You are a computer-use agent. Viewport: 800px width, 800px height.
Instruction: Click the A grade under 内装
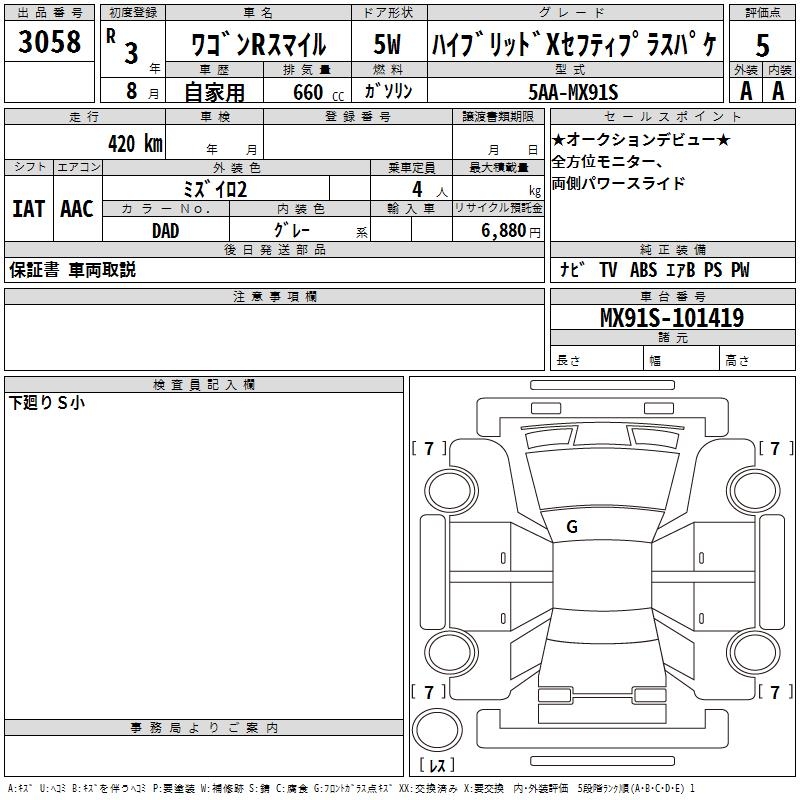778,91
